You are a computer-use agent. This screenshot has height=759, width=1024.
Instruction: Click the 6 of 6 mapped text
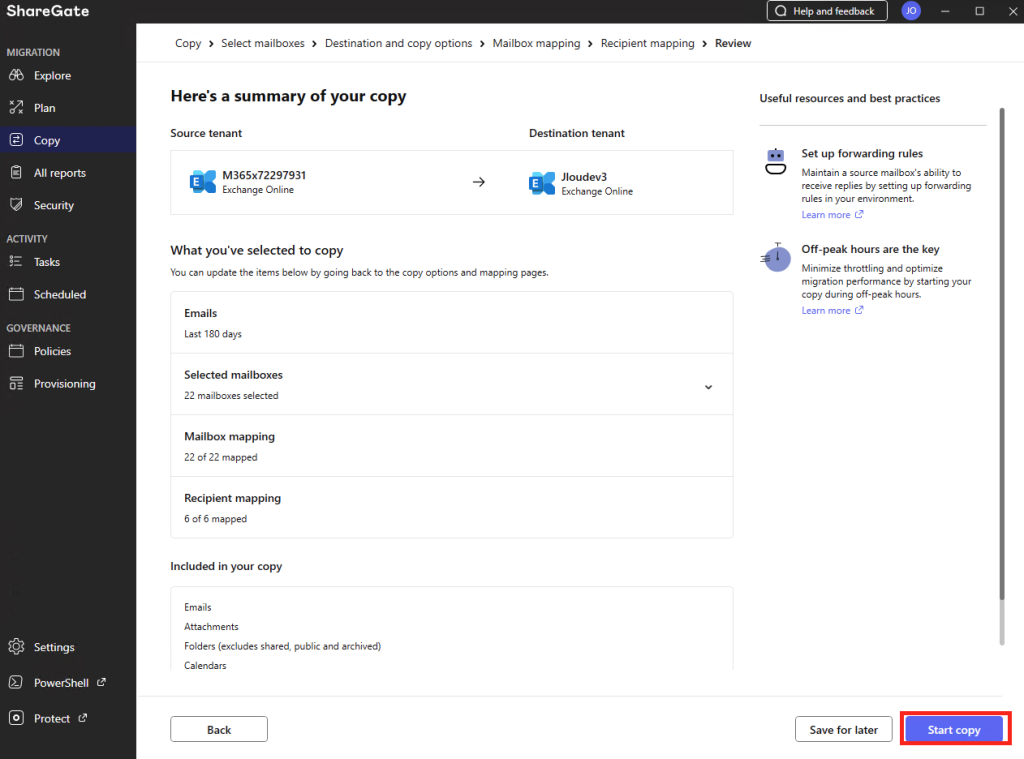[216, 519]
